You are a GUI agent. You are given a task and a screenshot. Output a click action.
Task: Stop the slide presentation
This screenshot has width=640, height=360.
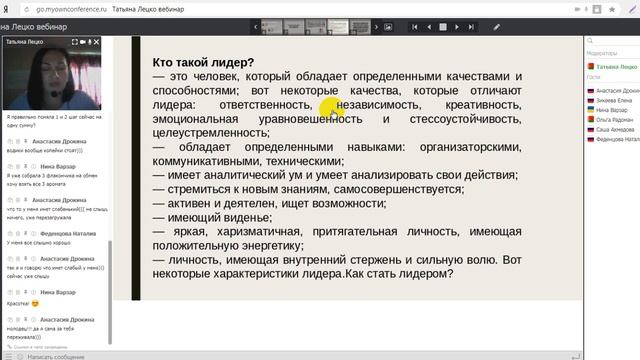[x=443, y=27]
